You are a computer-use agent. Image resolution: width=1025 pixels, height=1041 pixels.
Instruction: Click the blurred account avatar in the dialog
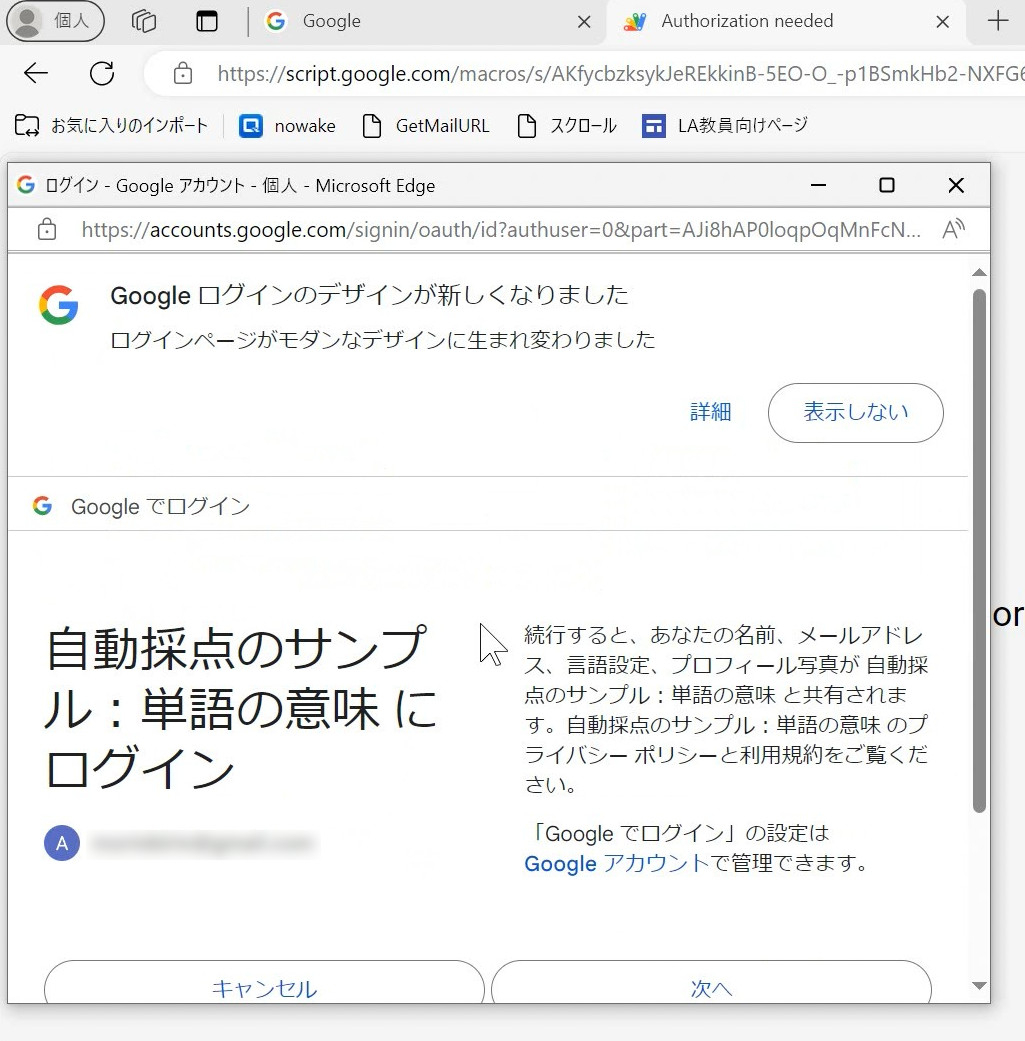point(61,843)
